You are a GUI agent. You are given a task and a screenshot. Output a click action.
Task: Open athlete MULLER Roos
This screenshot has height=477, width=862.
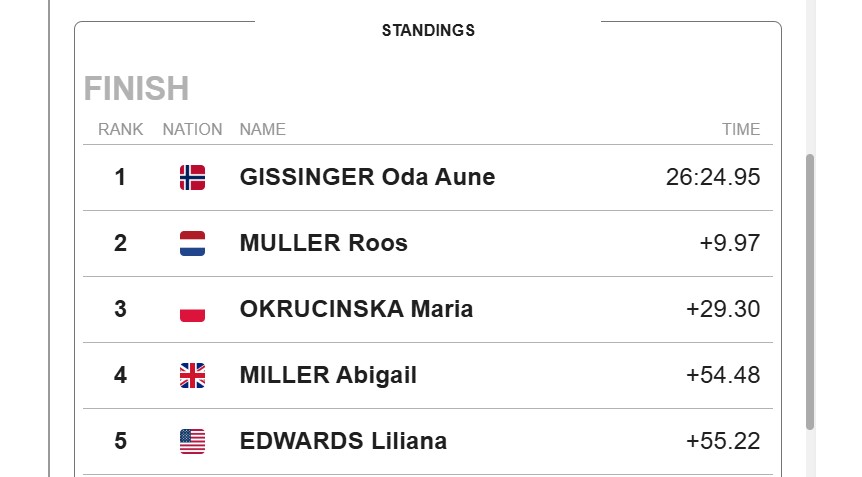[x=324, y=243]
